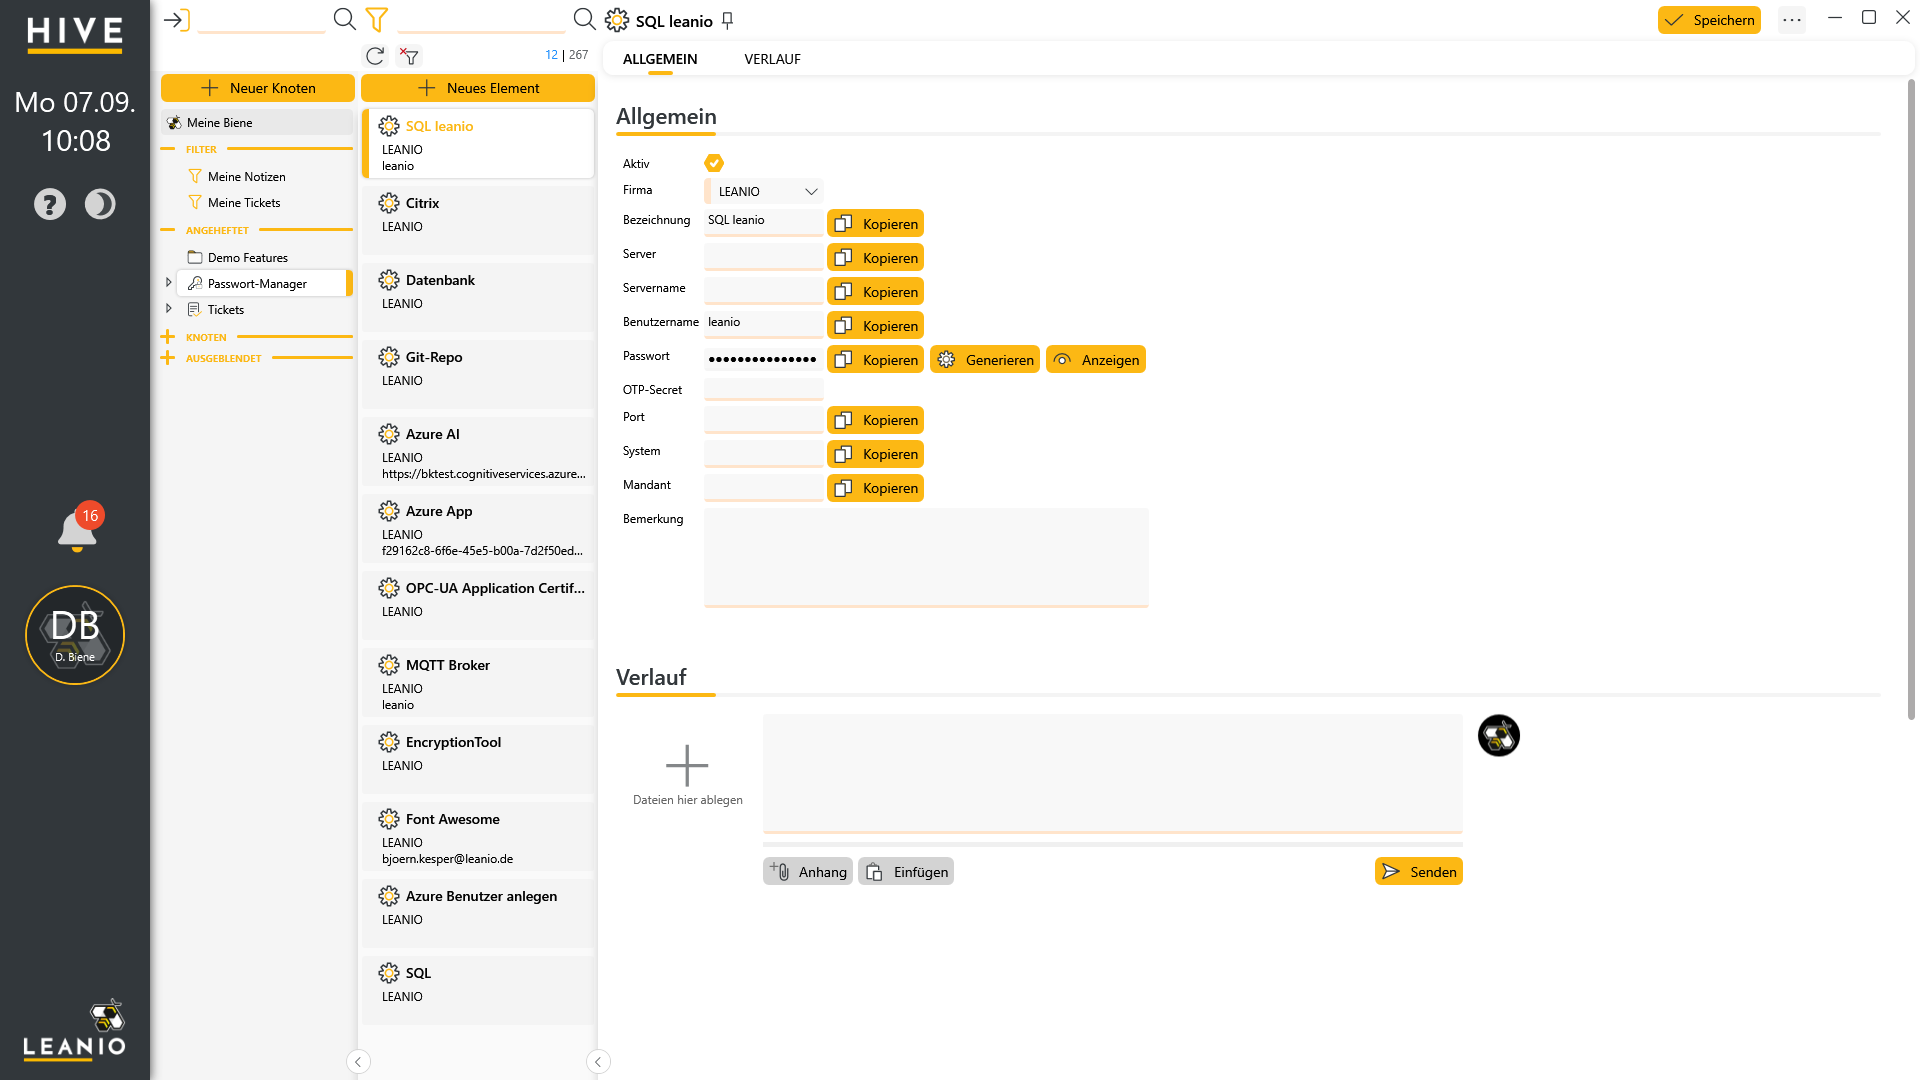Add files via Dateien hier ablegen plus
Image resolution: width=1920 pixels, height=1080 pixels.
(x=687, y=766)
